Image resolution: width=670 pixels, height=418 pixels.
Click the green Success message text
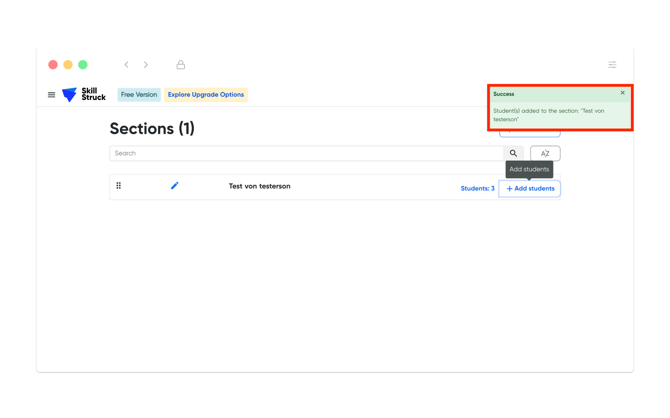click(548, 115)
